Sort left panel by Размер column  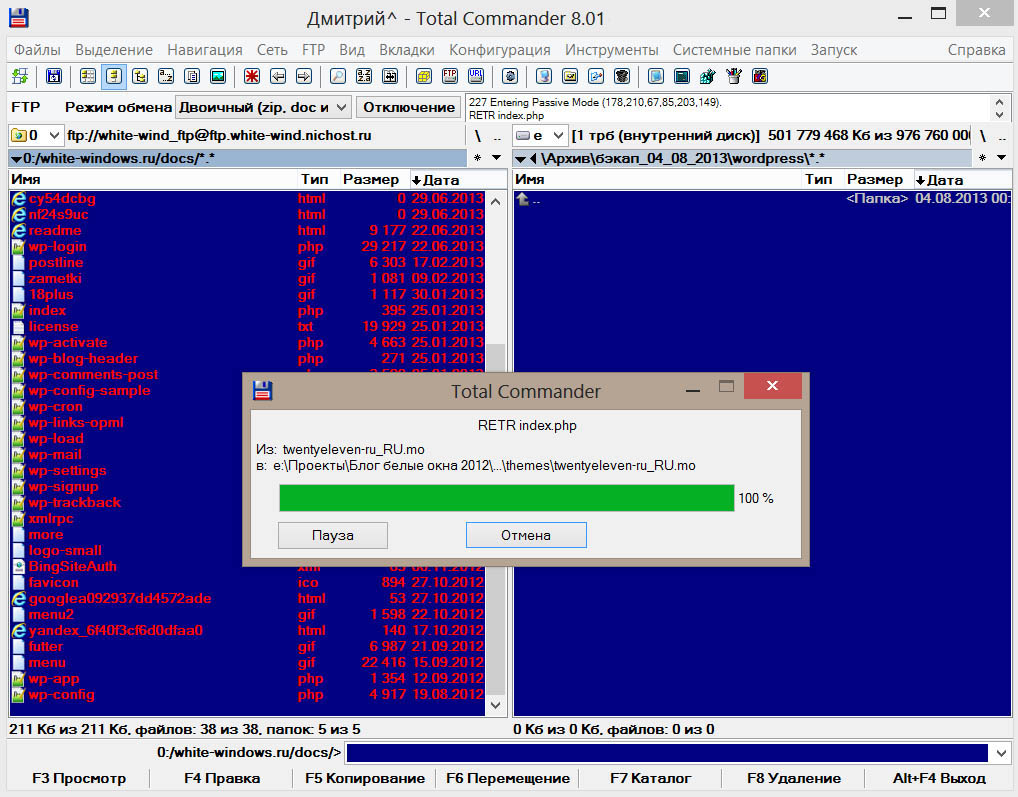coord(372,180)
